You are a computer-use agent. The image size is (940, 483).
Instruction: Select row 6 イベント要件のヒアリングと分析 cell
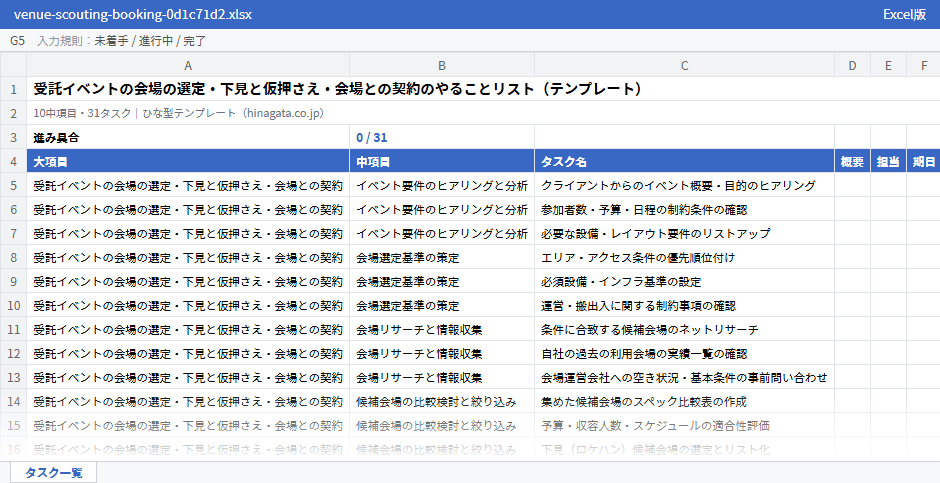tap(442, 209)
